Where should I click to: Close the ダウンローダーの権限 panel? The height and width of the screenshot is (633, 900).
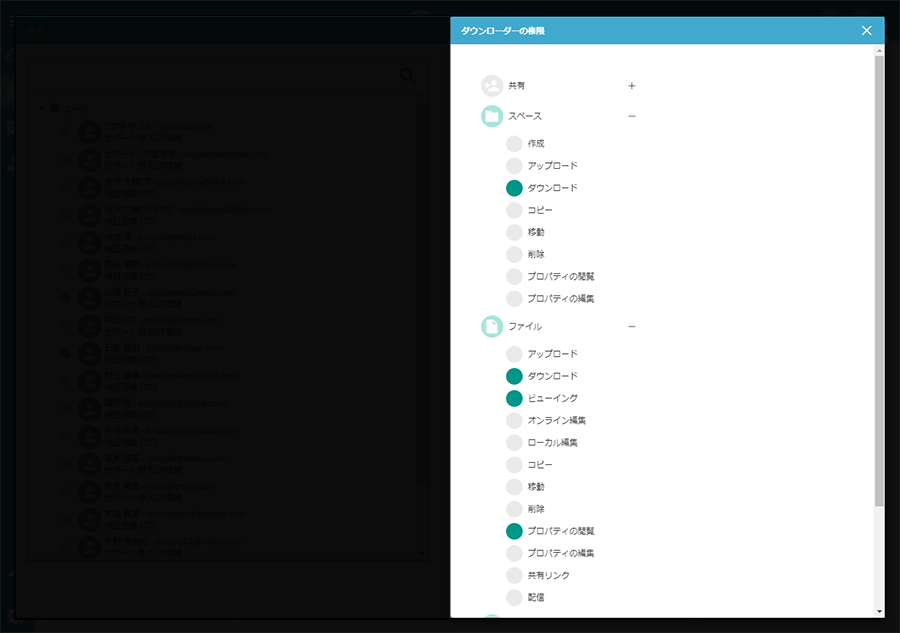[866, 30]
